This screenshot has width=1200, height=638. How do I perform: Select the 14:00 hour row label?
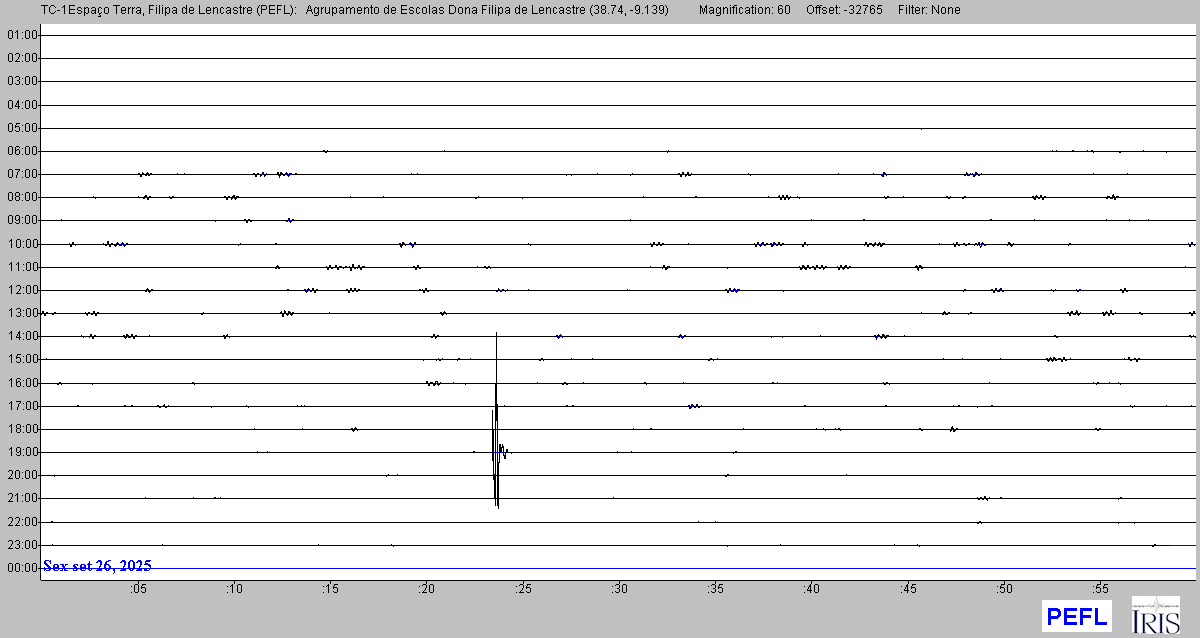click(x=21, y=336)
